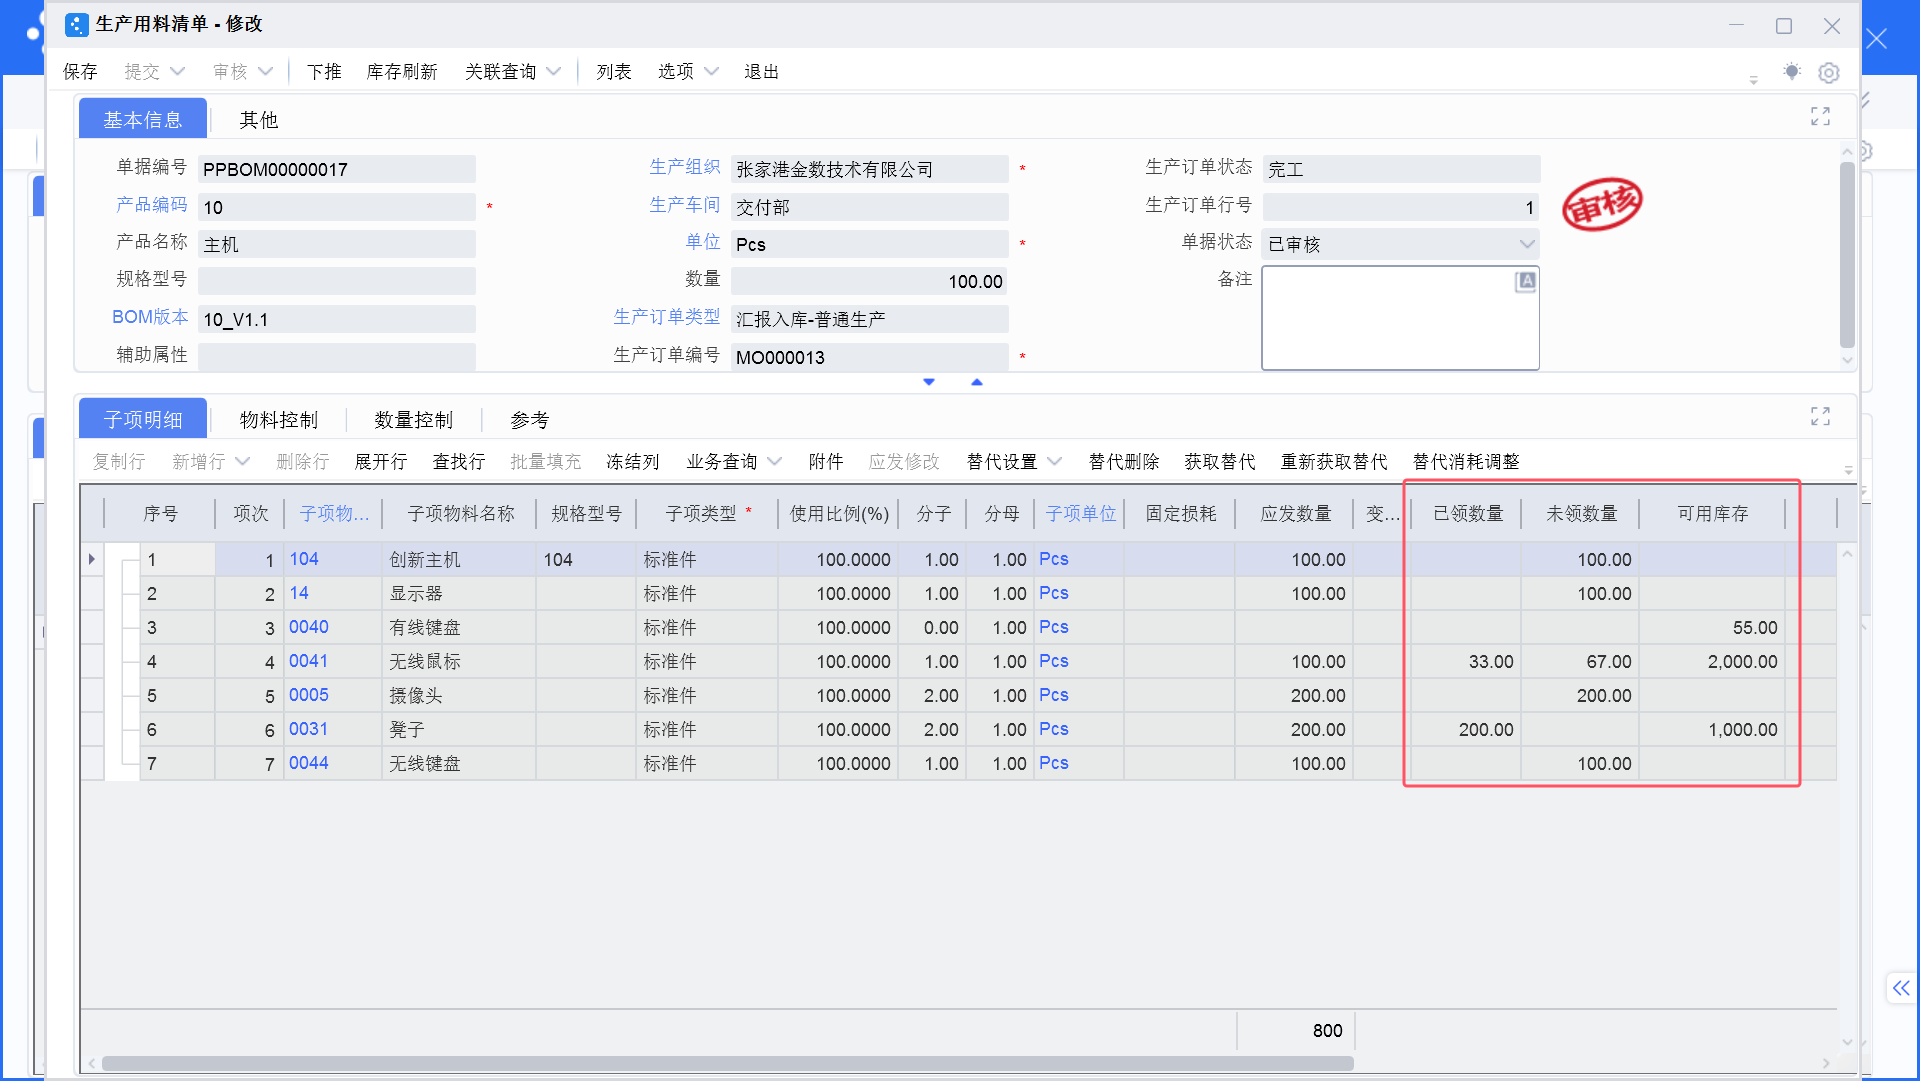Expand the 业务查询 dropdown arrow
Viewport: 1920px width, 1081px height.
click(x=774, y=462)
